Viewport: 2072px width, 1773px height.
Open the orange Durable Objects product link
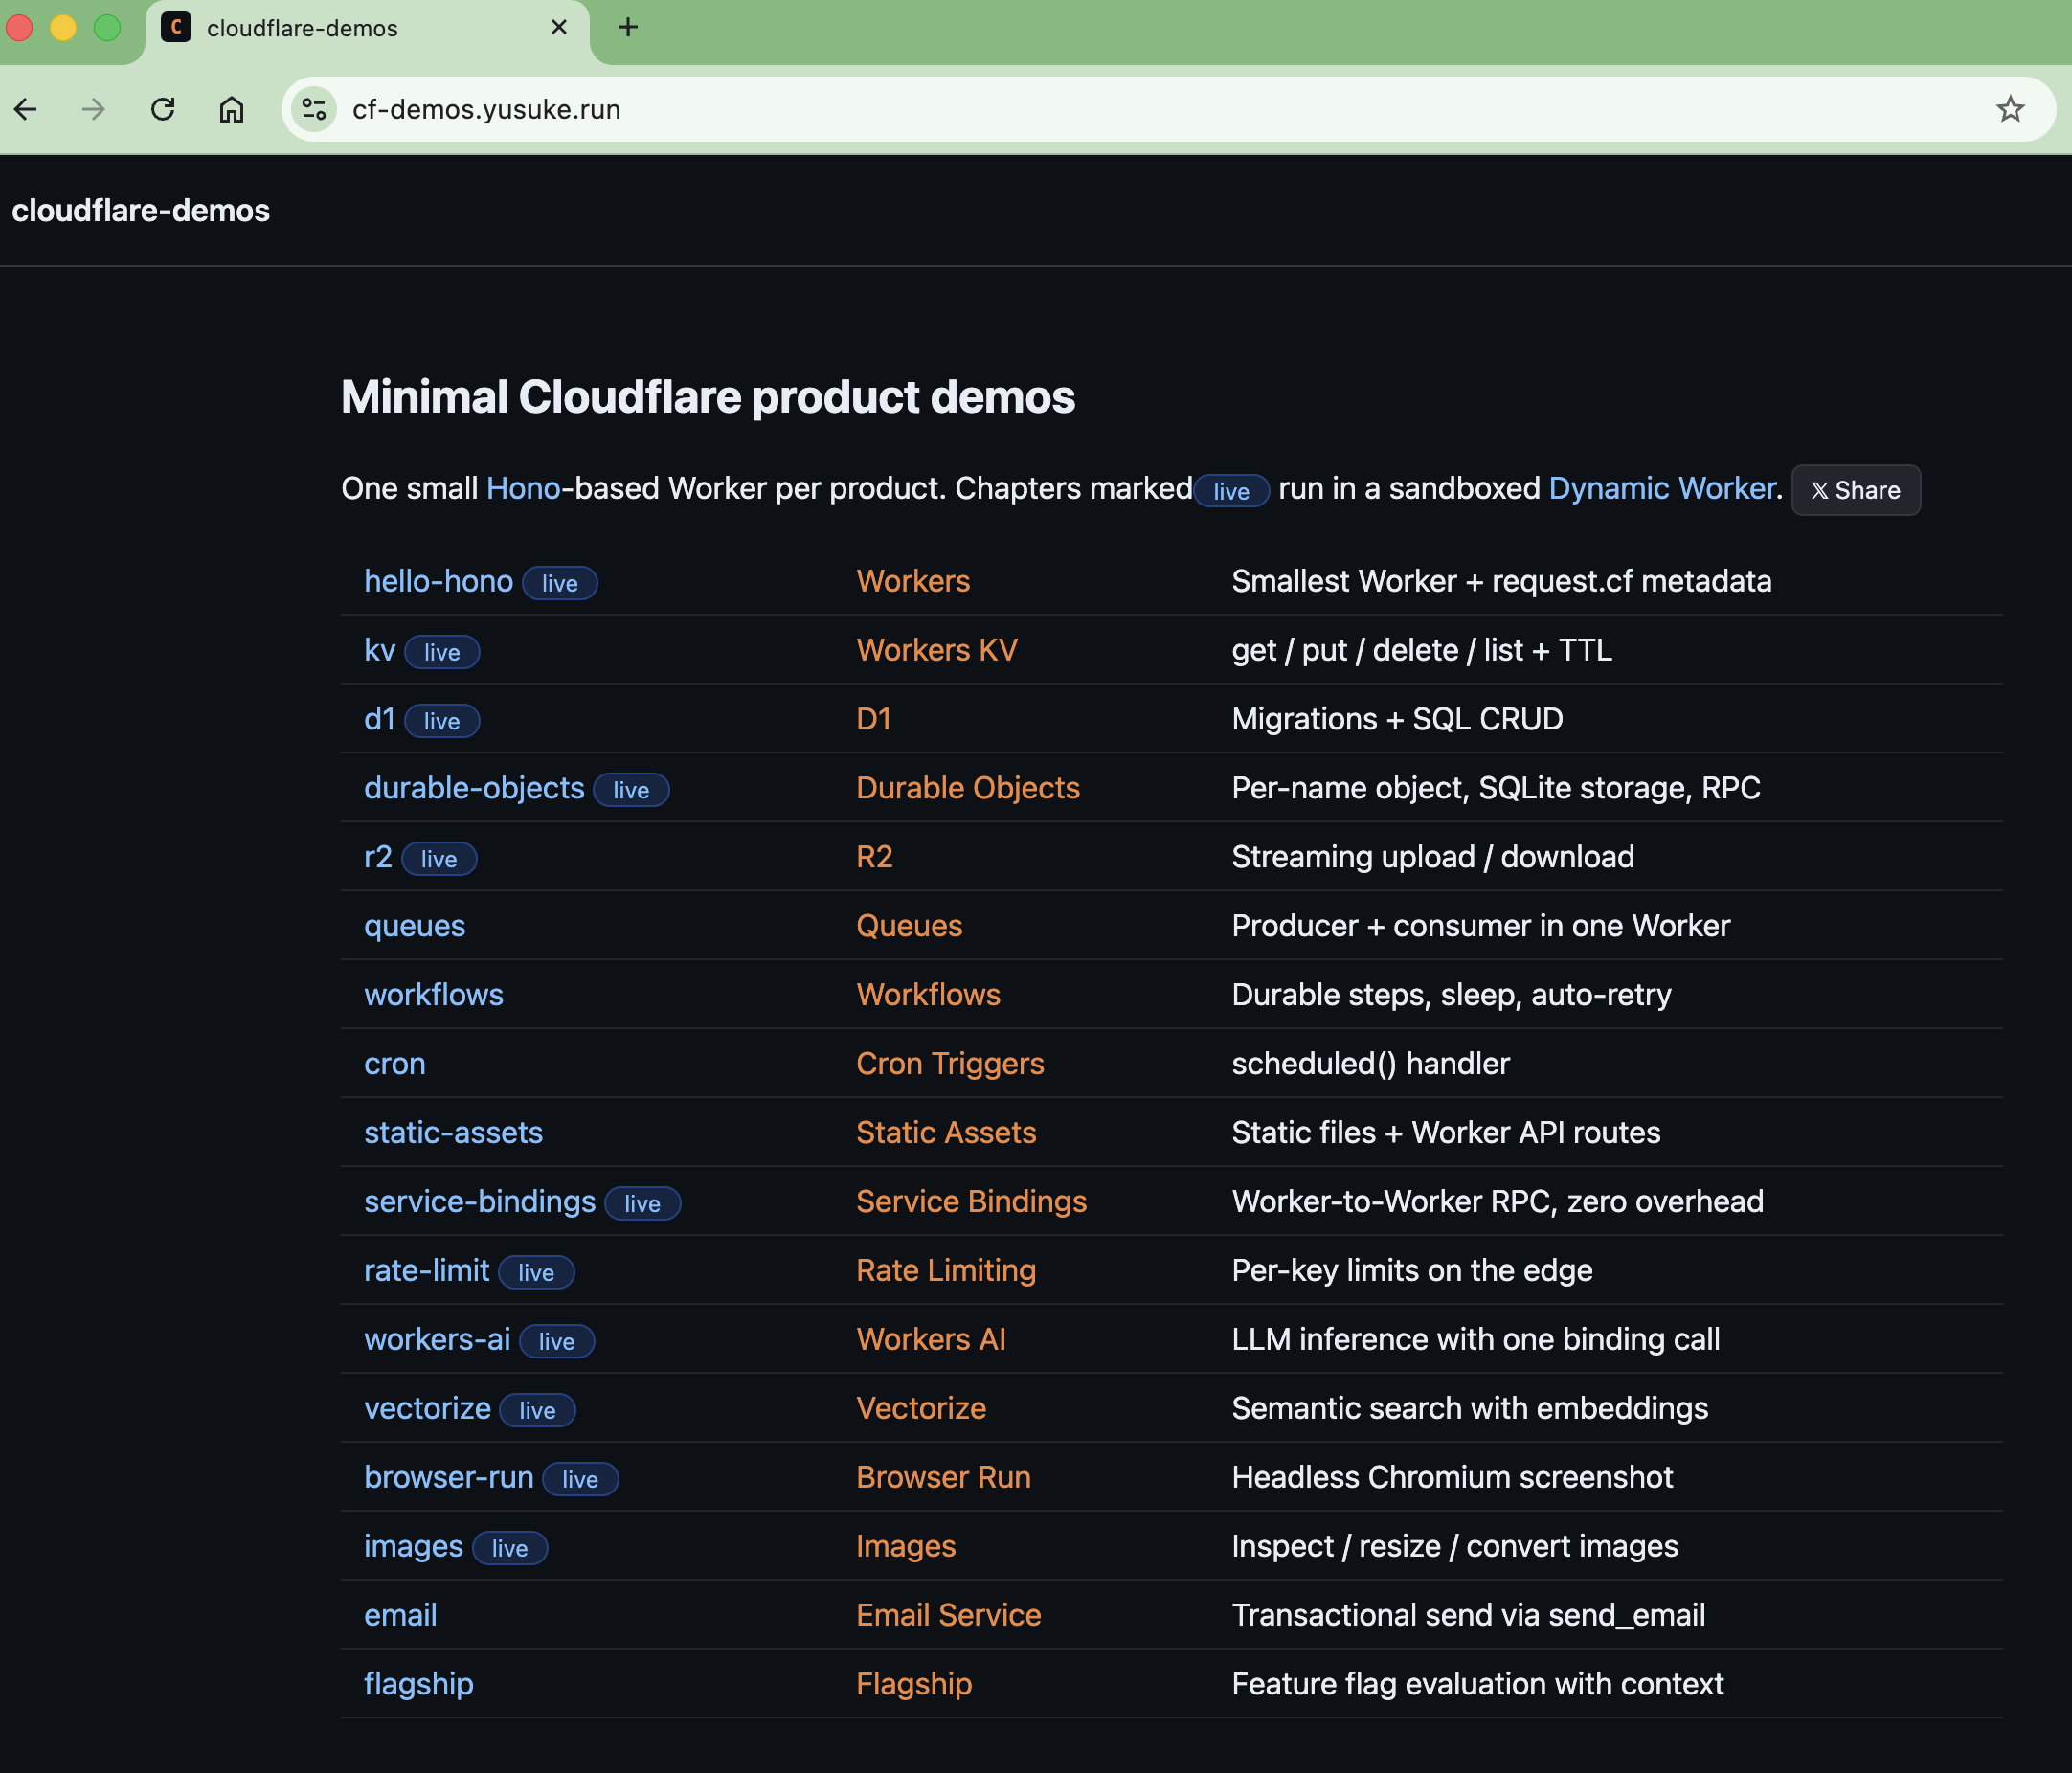[968, 788]
